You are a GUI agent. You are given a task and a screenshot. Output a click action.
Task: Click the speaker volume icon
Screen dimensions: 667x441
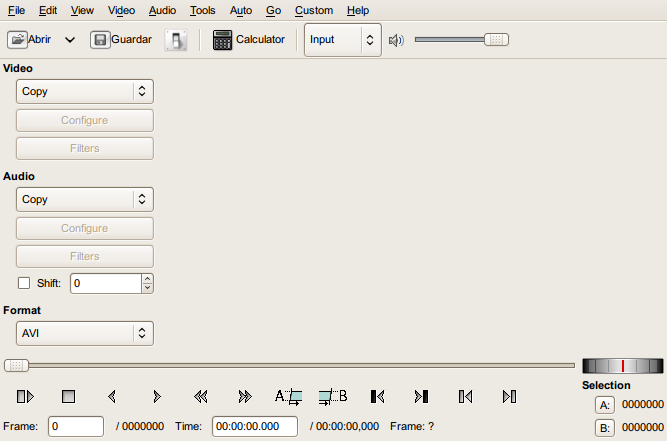coord(396,40)
